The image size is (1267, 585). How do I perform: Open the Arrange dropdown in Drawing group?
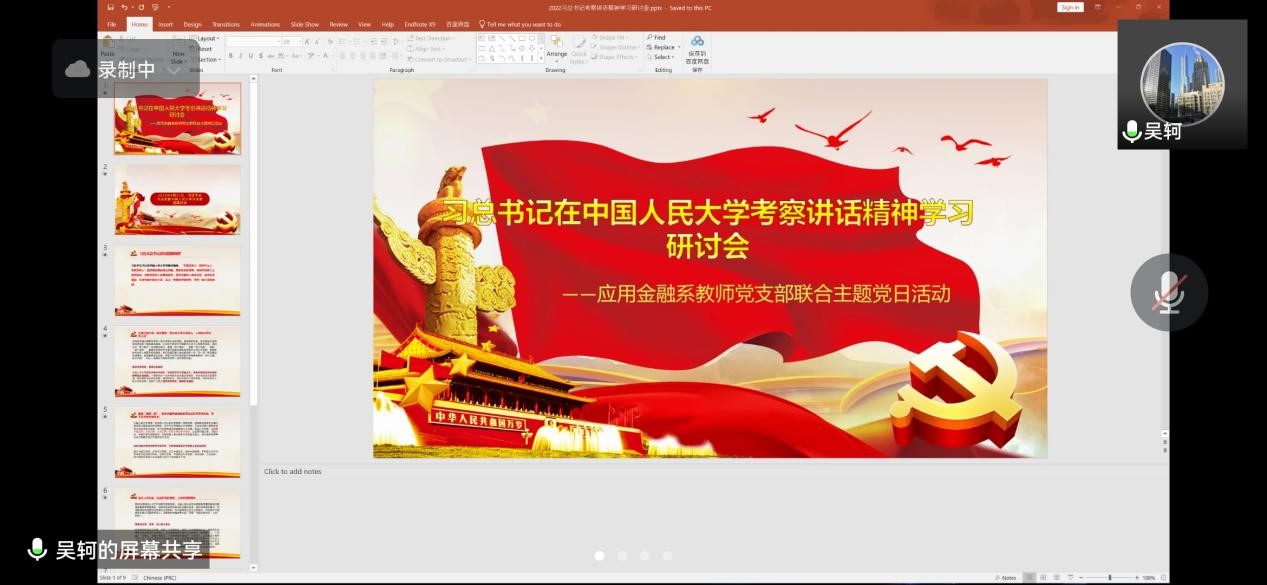[x=557, y=52]
